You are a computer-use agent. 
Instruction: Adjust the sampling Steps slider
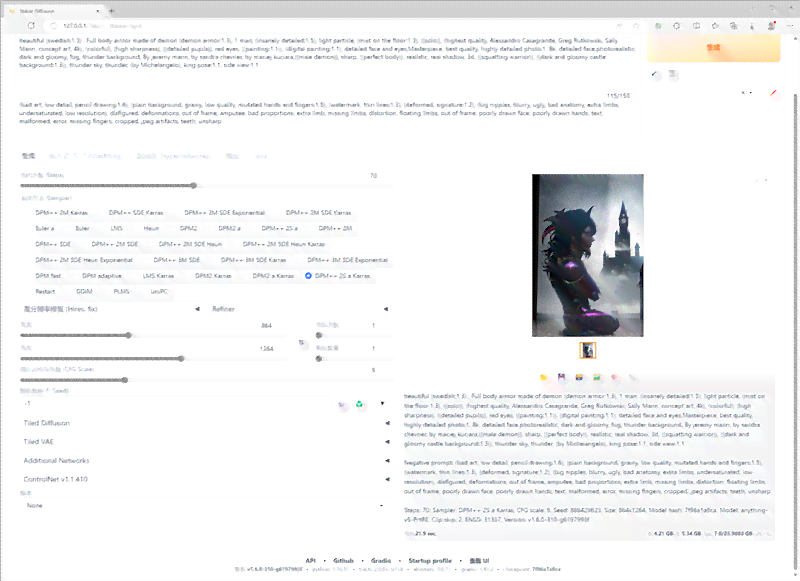(x=206, y=186)
